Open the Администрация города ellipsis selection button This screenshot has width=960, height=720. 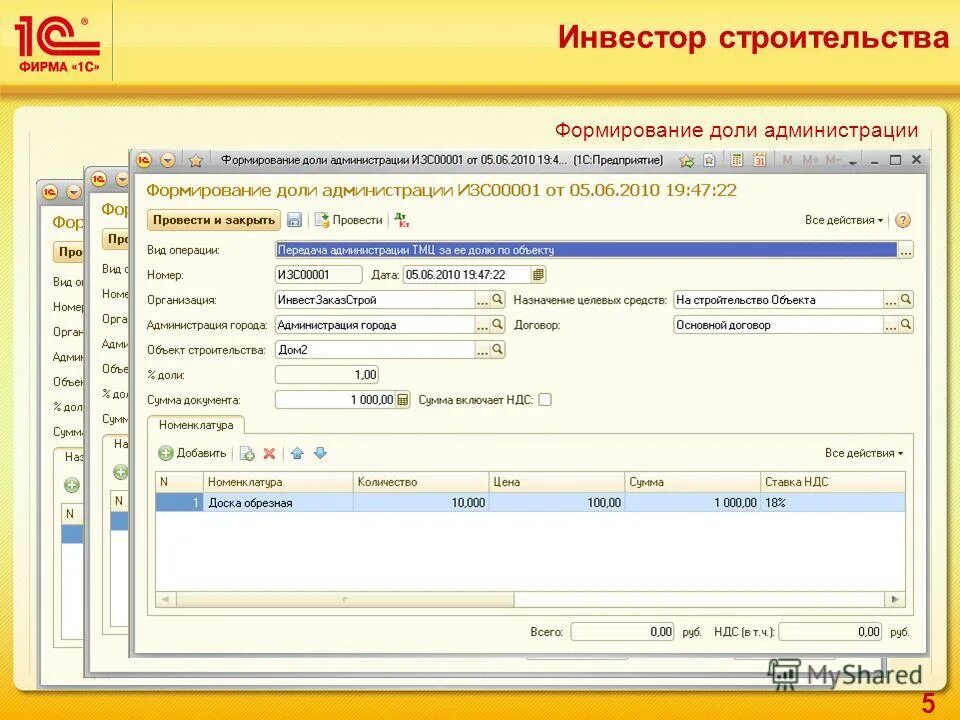pyautogui.click(x=482, y=325)
